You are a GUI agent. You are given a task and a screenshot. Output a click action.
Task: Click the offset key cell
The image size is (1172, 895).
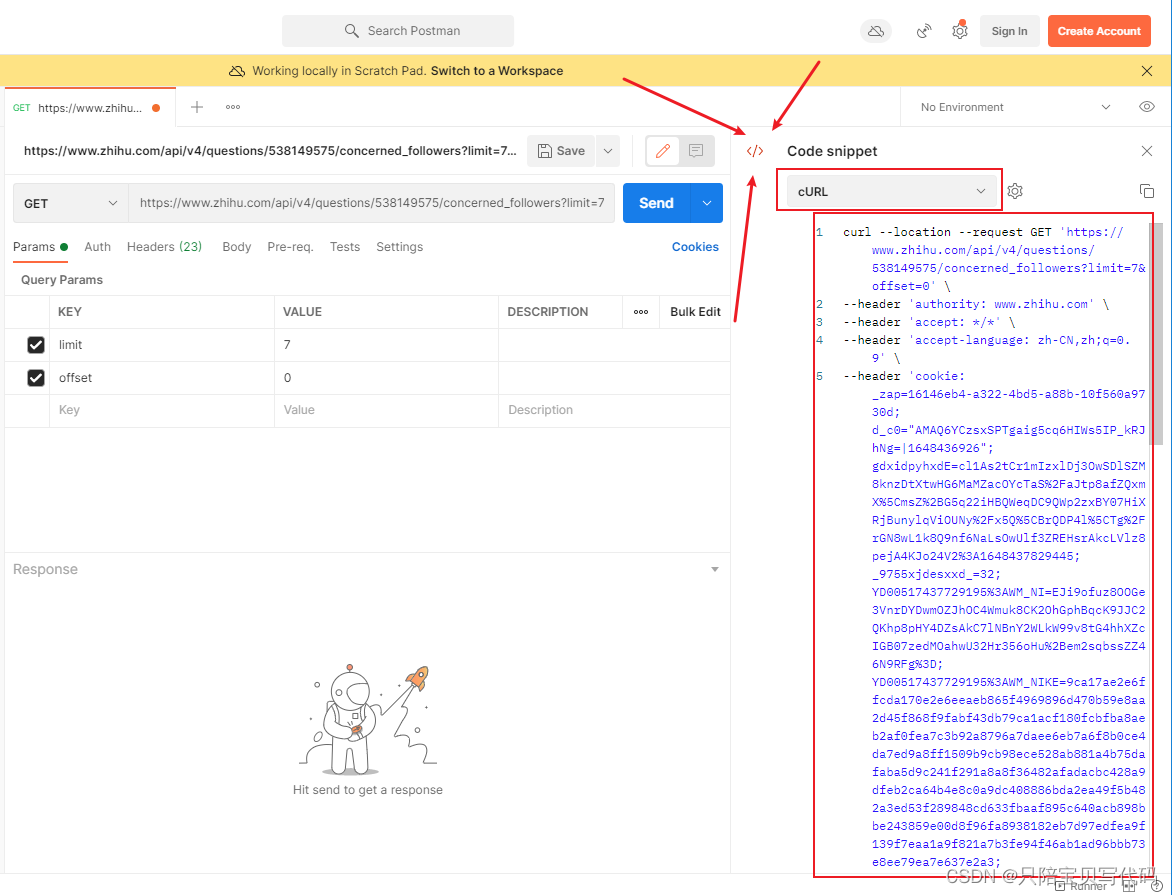coord(162,378)
